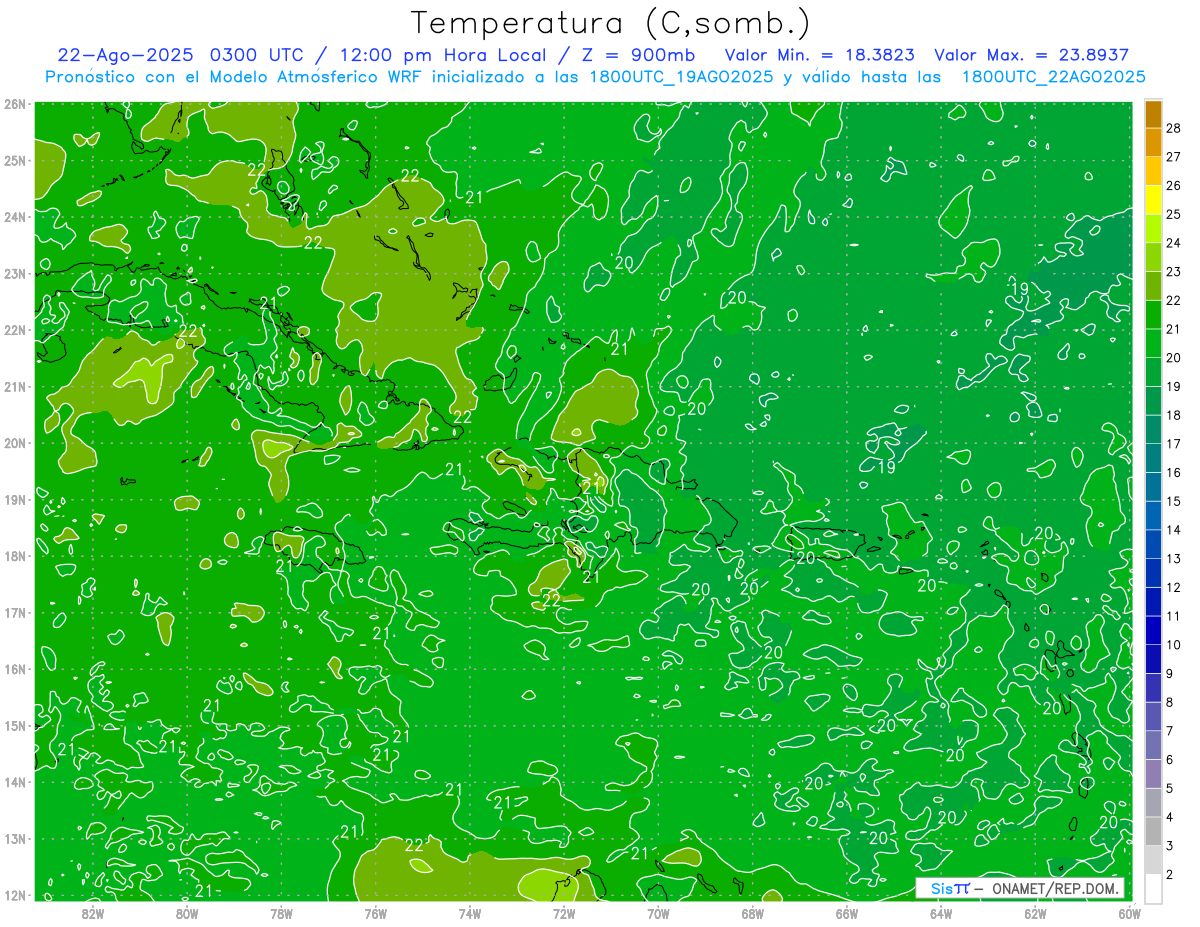The width and height of the screenshot is (1200, 927).
Task: Click the SisTT ONAMET/REP.DOM. logo box
Action: point(1019,888)
